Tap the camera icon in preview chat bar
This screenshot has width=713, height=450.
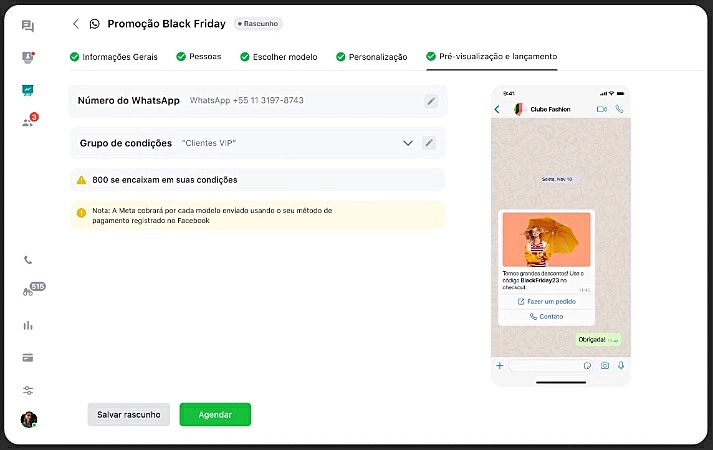pyautogui.click(x=604, y=365)
